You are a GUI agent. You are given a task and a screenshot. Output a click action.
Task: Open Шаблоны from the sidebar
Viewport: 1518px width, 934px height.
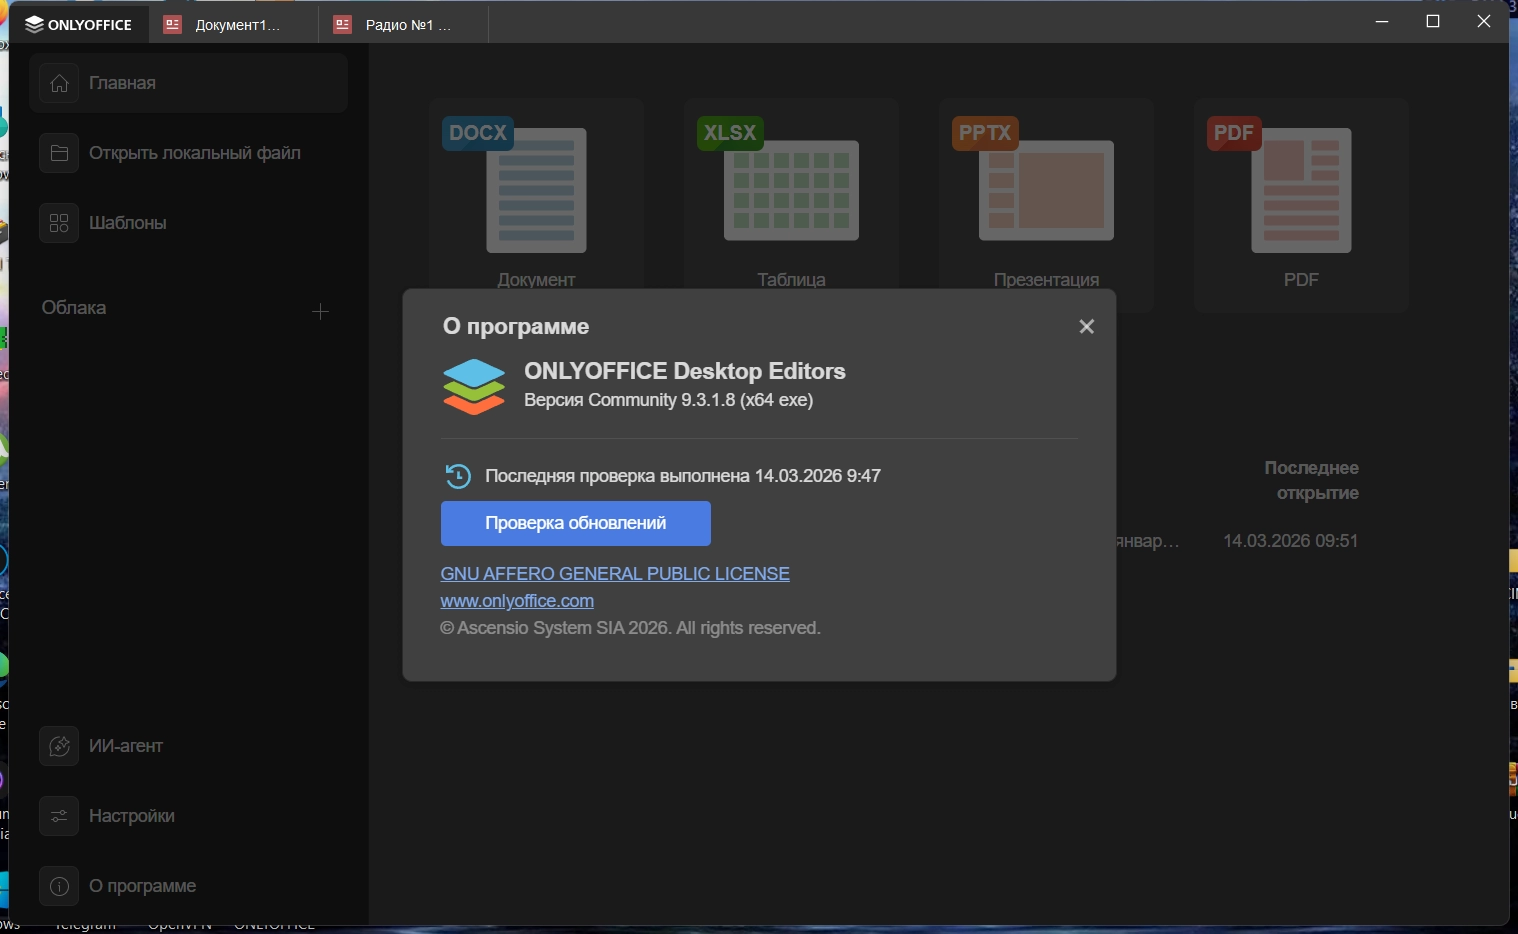pos(188,223)
